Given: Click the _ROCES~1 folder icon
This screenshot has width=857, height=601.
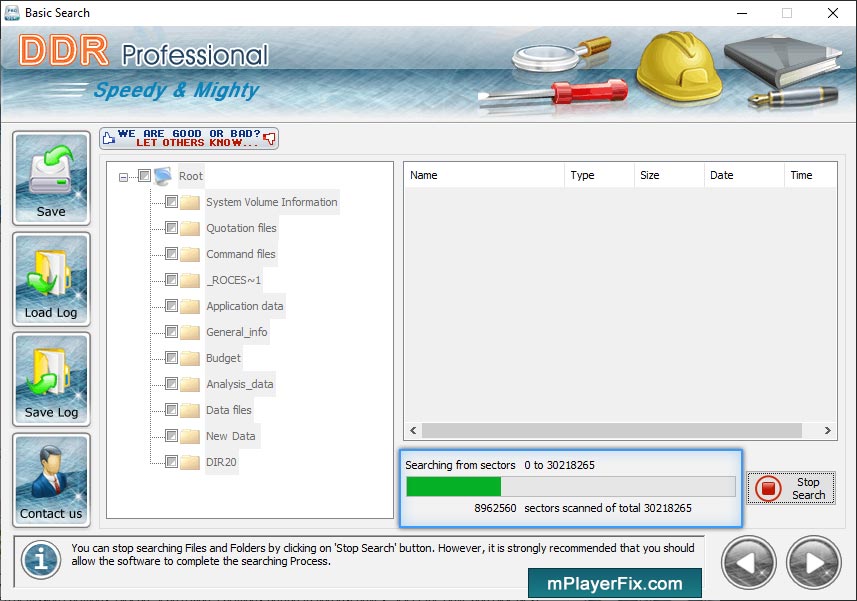Looking at the screenshot, I should 190,280.
